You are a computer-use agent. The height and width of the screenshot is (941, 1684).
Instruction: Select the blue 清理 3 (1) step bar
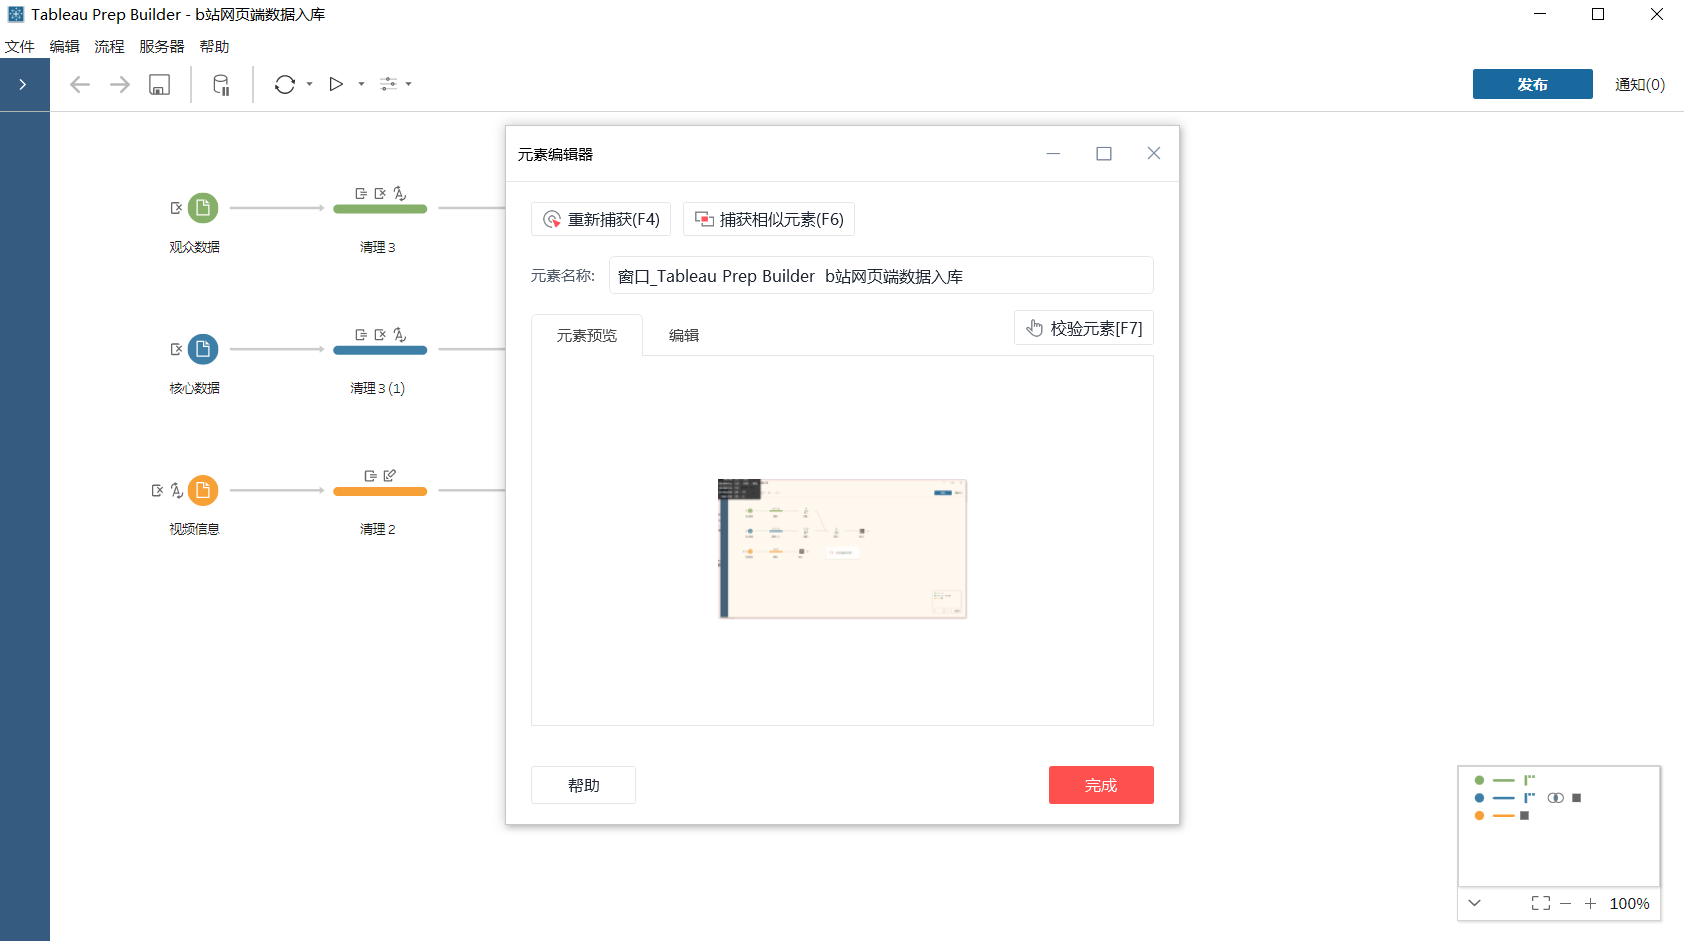point(380,350)
